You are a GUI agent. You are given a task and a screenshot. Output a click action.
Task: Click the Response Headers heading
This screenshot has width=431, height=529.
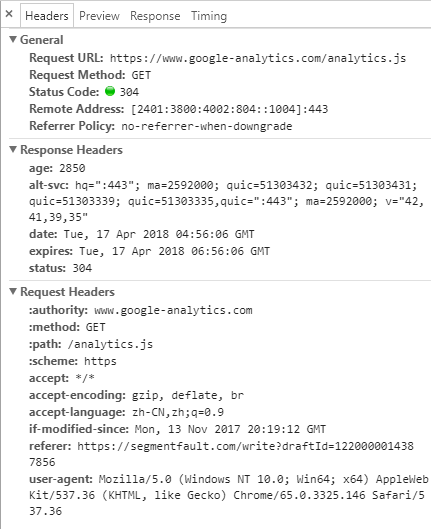tap(71, 150)
